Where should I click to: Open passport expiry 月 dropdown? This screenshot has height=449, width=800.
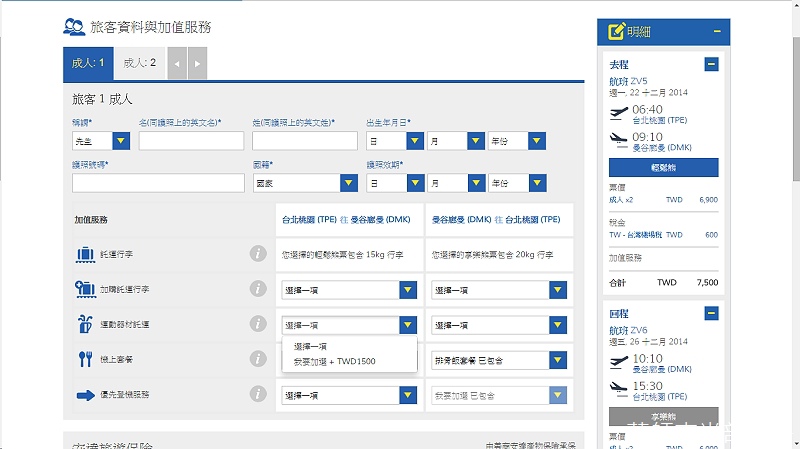[x=456, y=183]
